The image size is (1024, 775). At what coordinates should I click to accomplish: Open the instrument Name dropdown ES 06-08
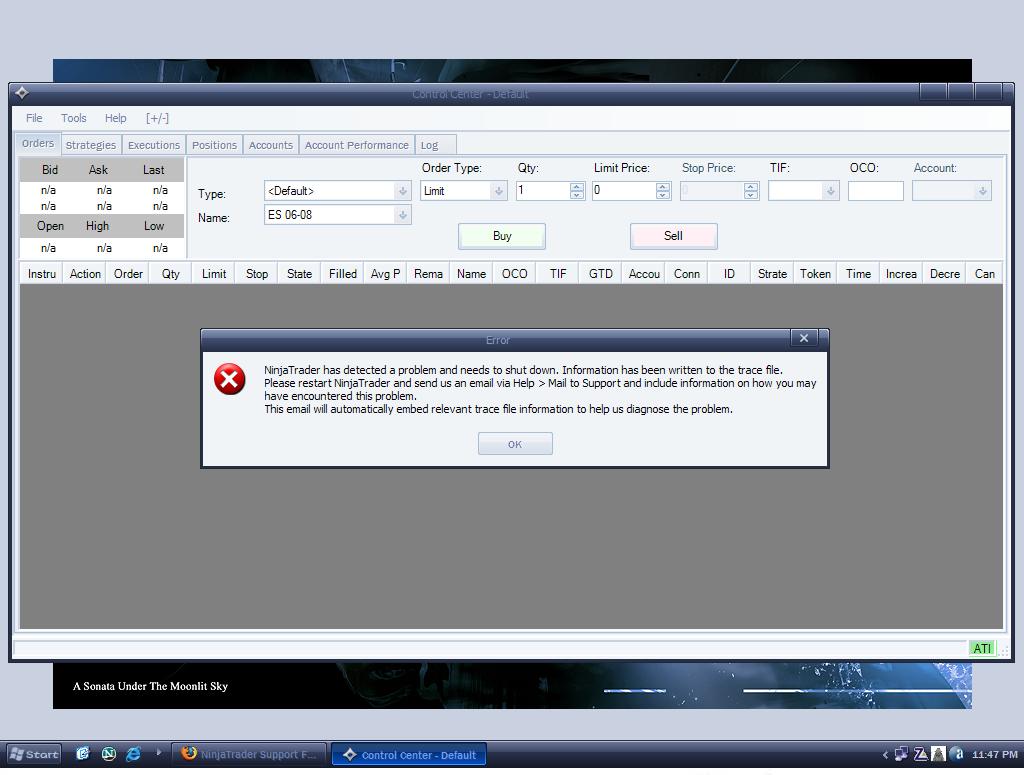point(403,215)
